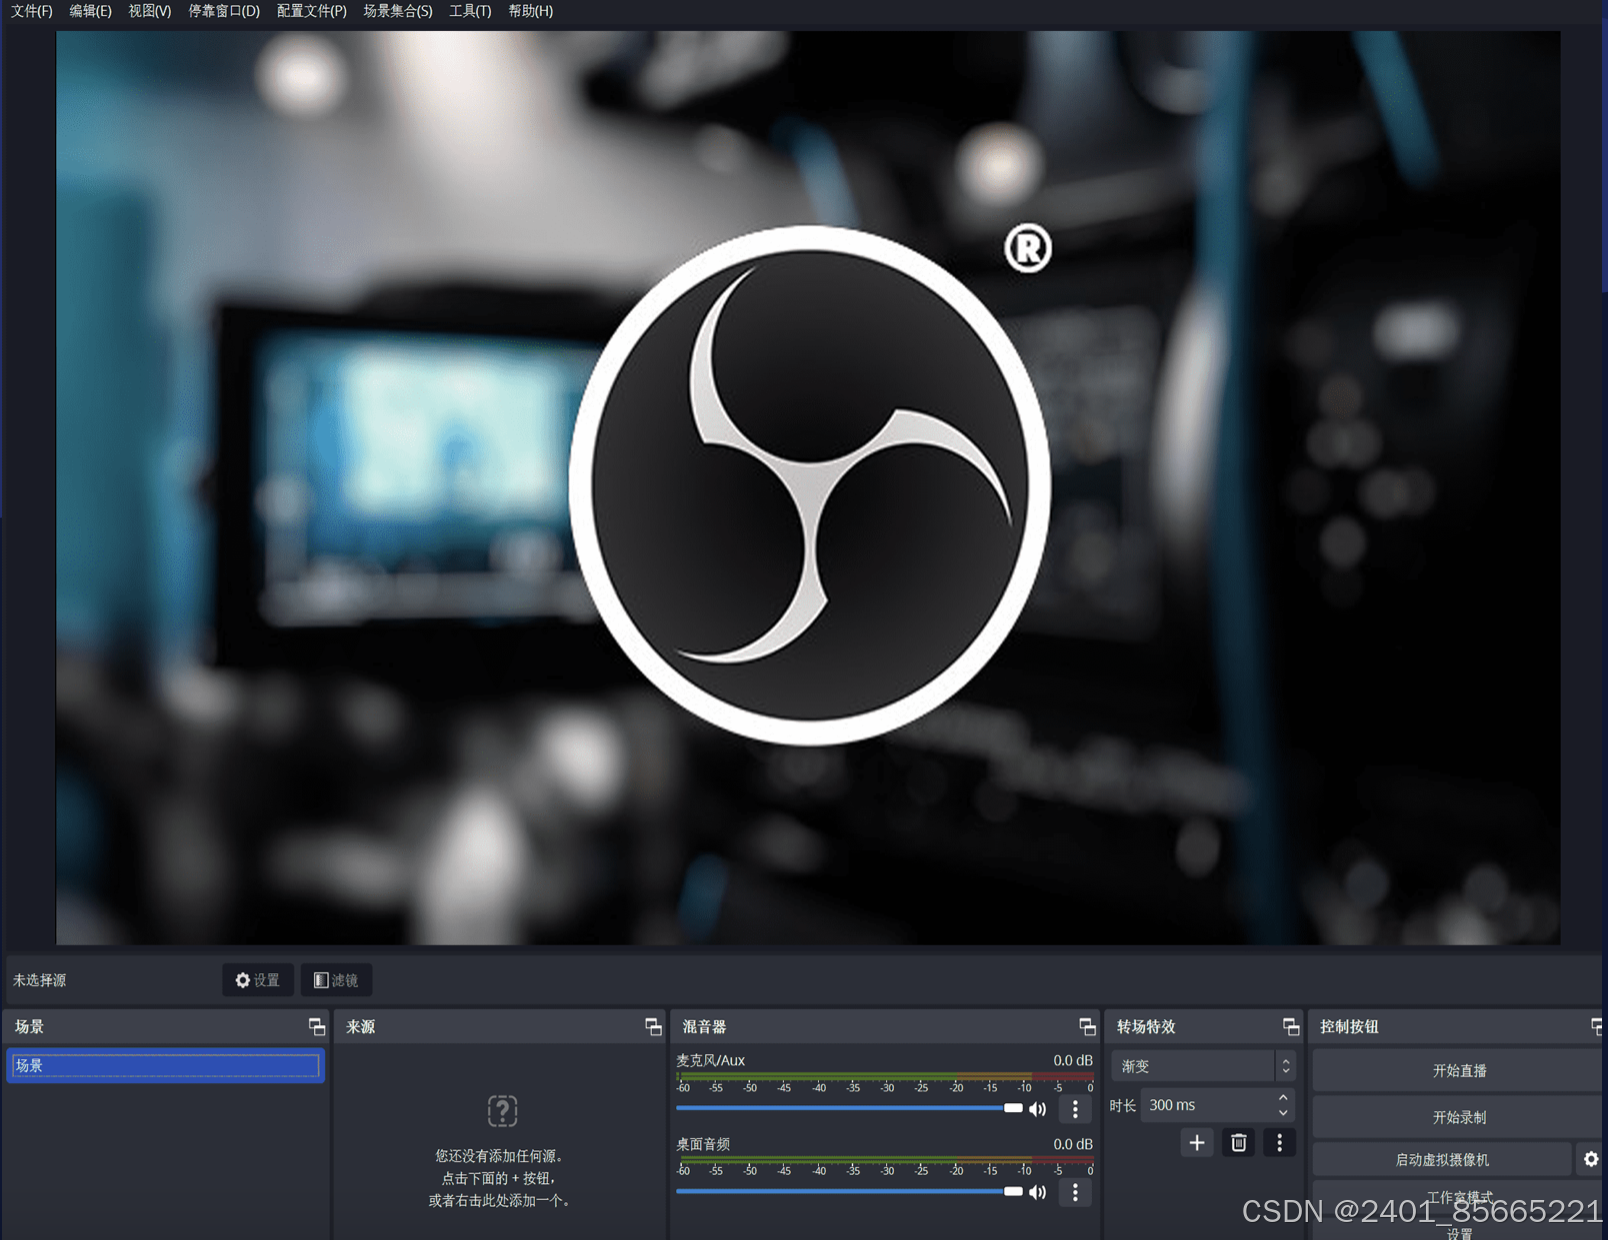
Task: Mute the 麦克风/Aux audio channel
Action: 1038,1109
